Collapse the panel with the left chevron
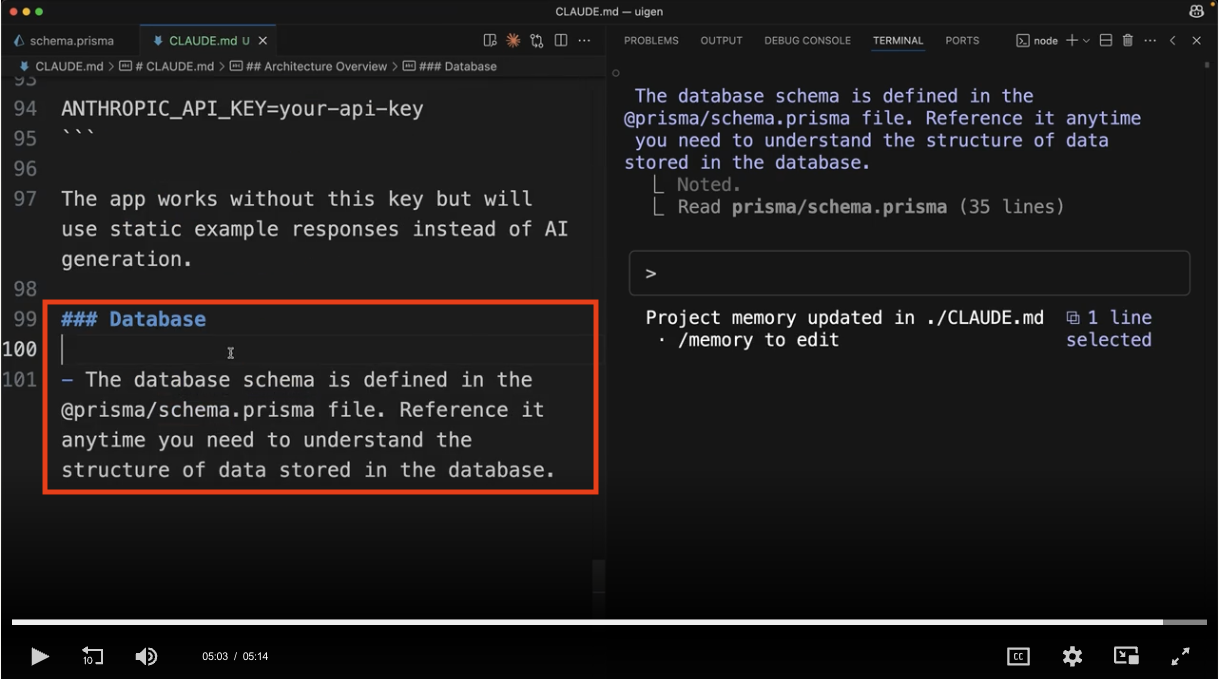This screenshot has width=1219, height=679. coord(1173,41)
